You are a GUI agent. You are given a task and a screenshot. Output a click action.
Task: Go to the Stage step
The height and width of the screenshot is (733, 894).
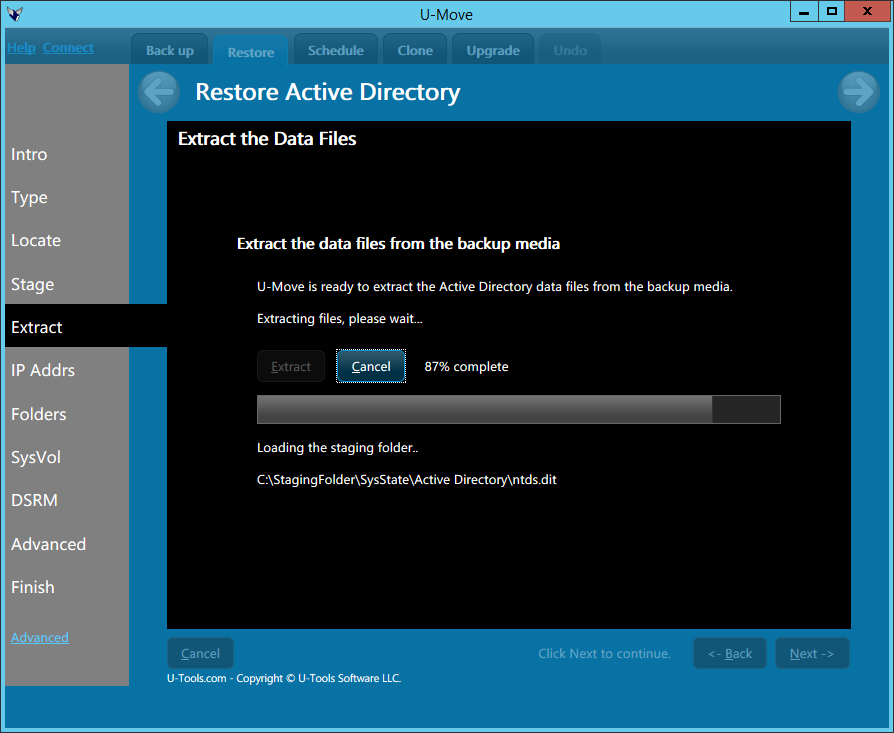(x=32, y=284)
